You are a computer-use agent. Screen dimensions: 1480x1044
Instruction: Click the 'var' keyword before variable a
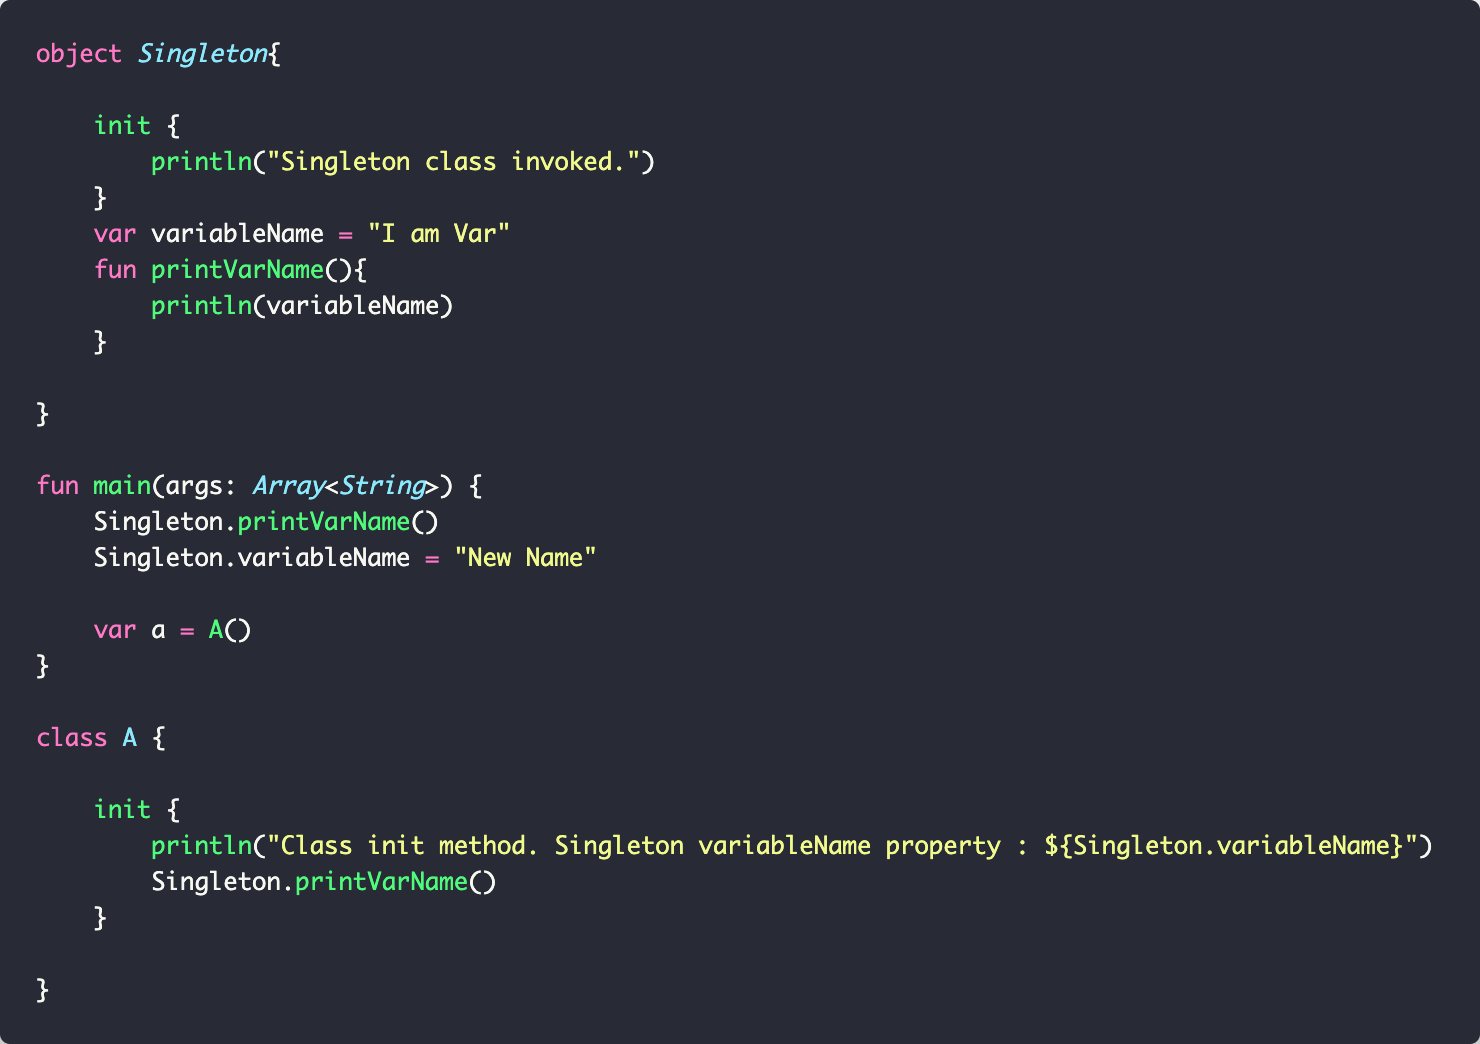pyautogui.click(x=115, y=630)
